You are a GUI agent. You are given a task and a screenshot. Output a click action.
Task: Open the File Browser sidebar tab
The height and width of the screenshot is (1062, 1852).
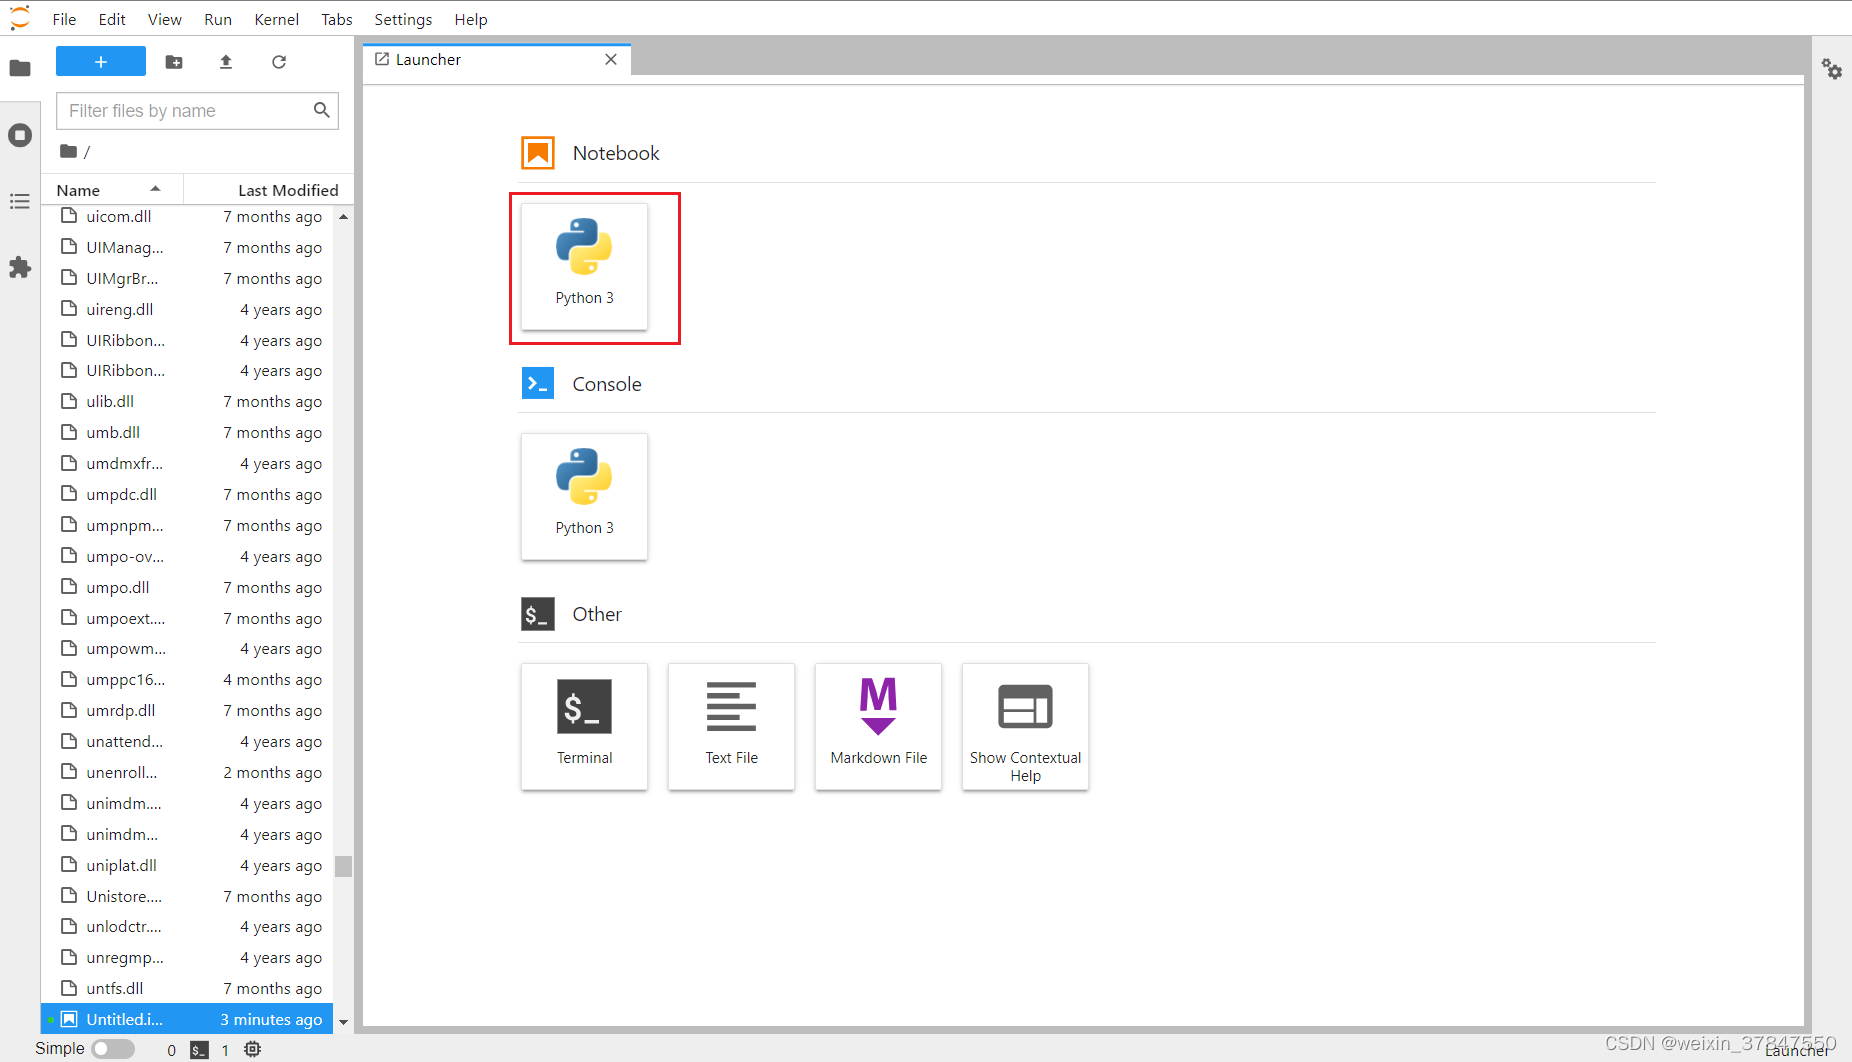tap(20, 68)
